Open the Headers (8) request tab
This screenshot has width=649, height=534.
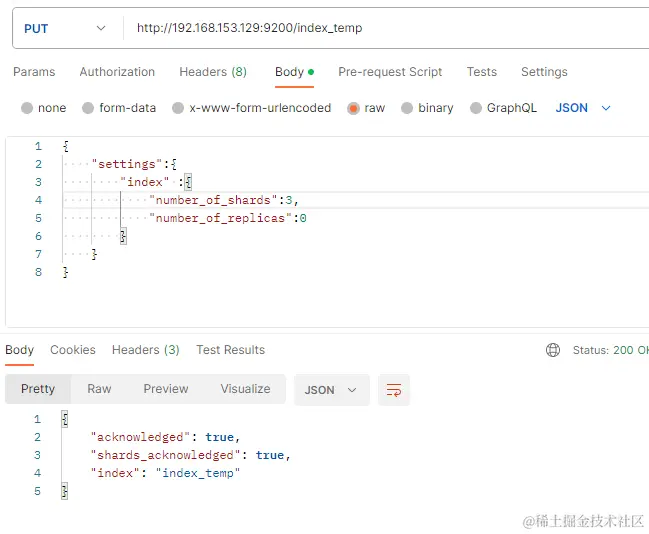(x=213, y=72)
